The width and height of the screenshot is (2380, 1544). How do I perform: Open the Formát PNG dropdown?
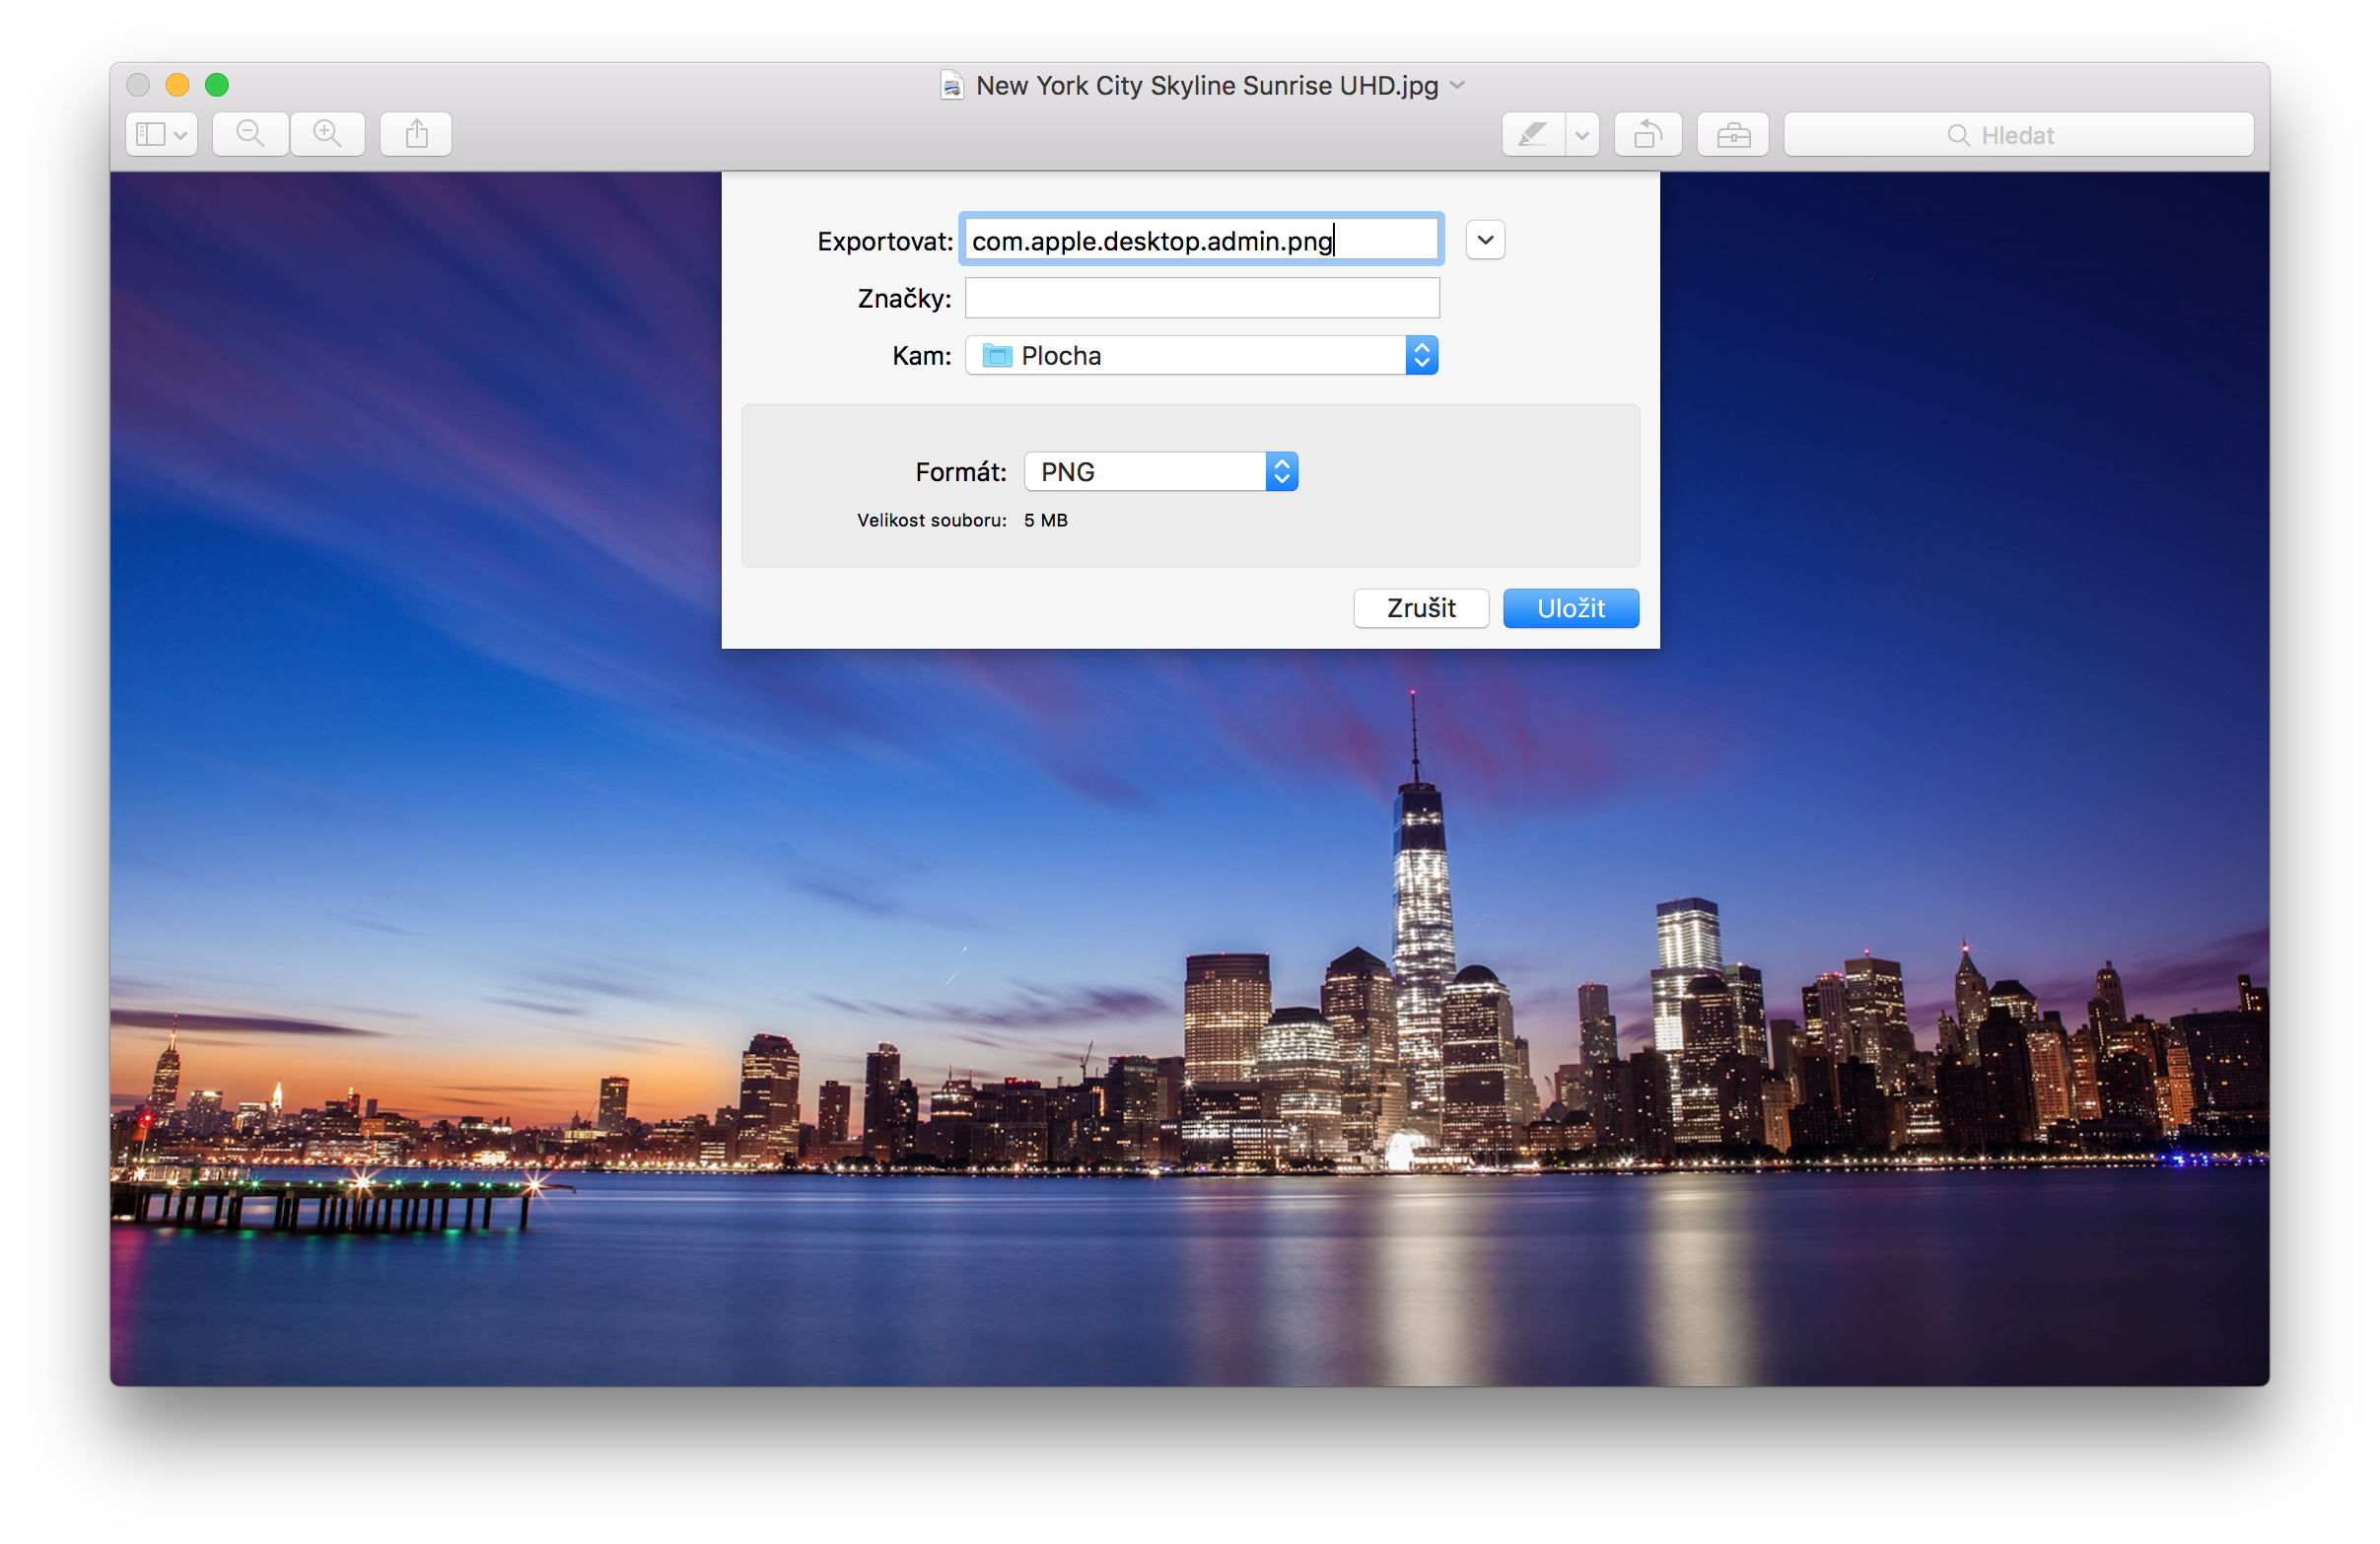[x=1160, y=472]
